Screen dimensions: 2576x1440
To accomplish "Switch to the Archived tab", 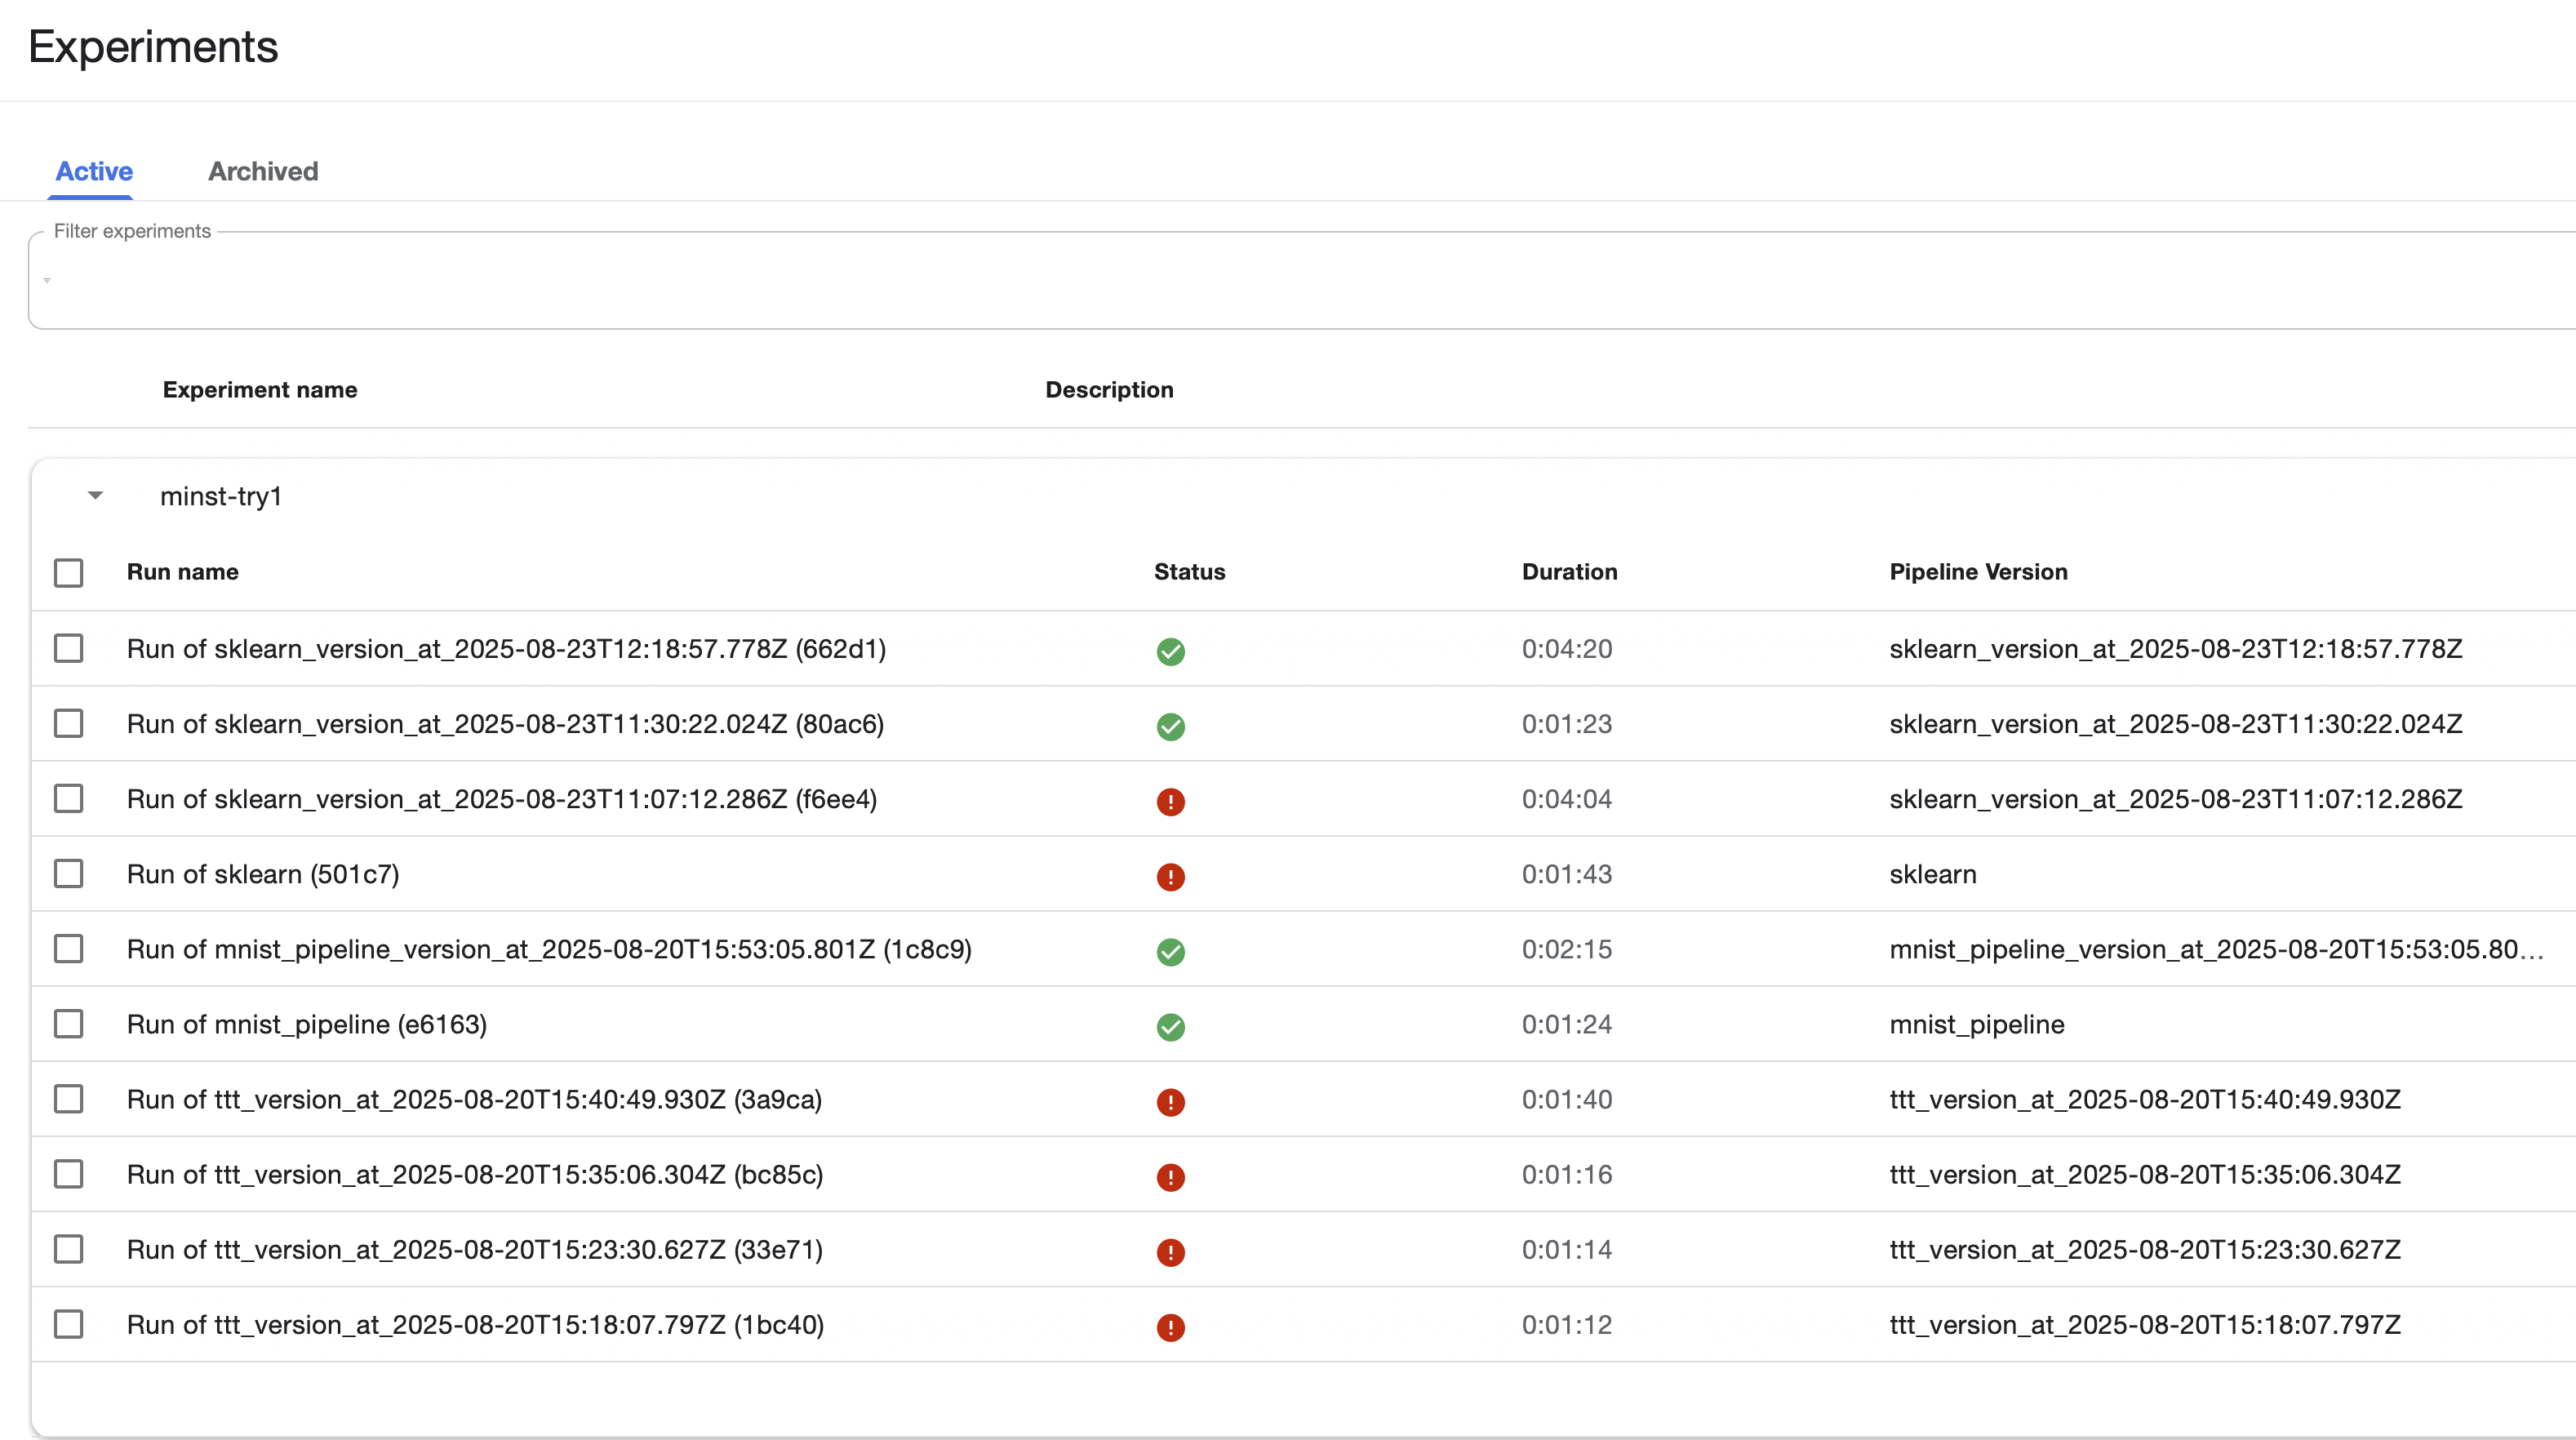I will point(263,171).
